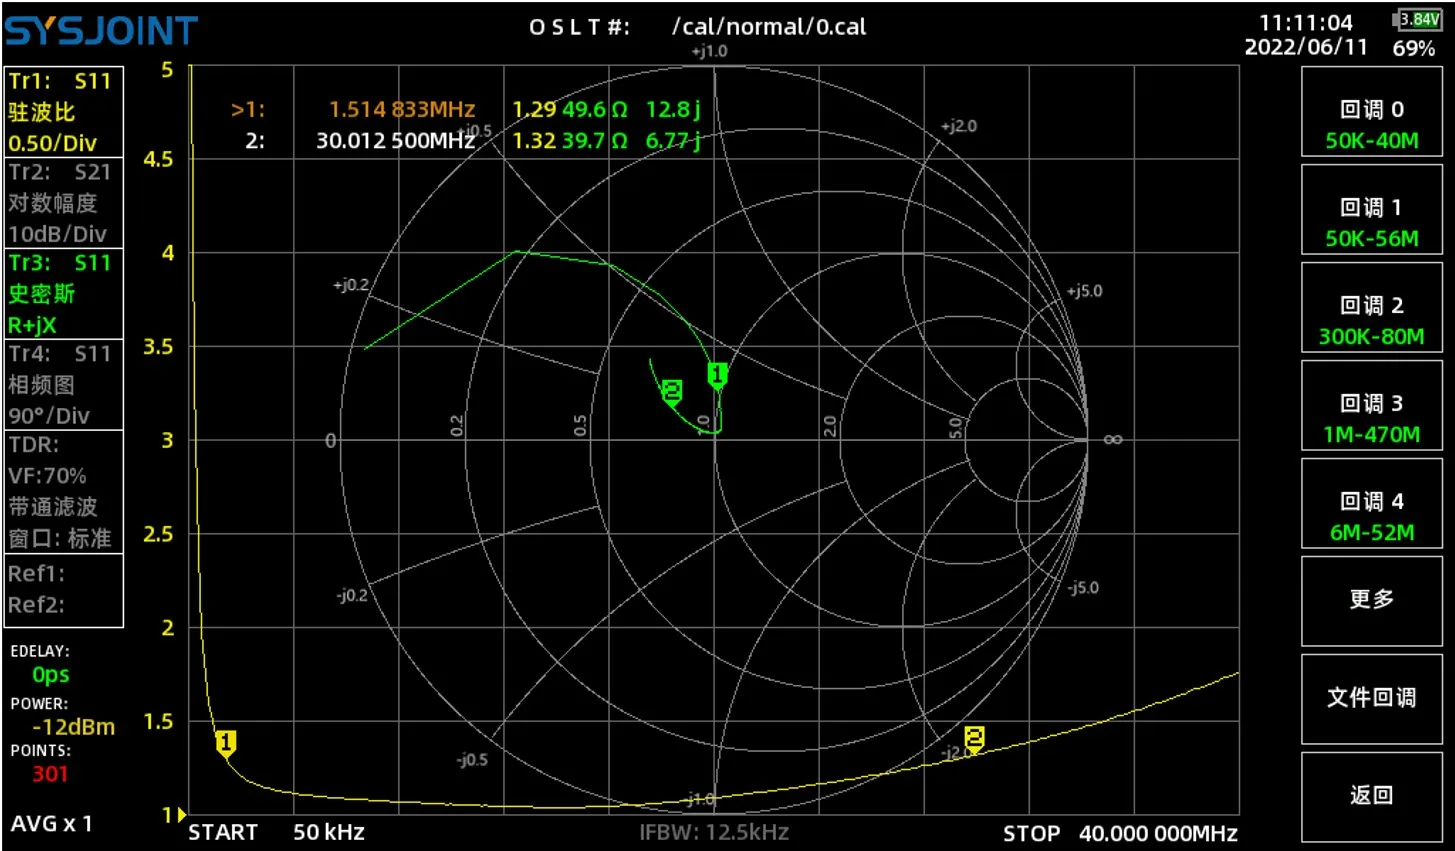Click the yellow reference triangle on left axis

[x=181, y=815]
